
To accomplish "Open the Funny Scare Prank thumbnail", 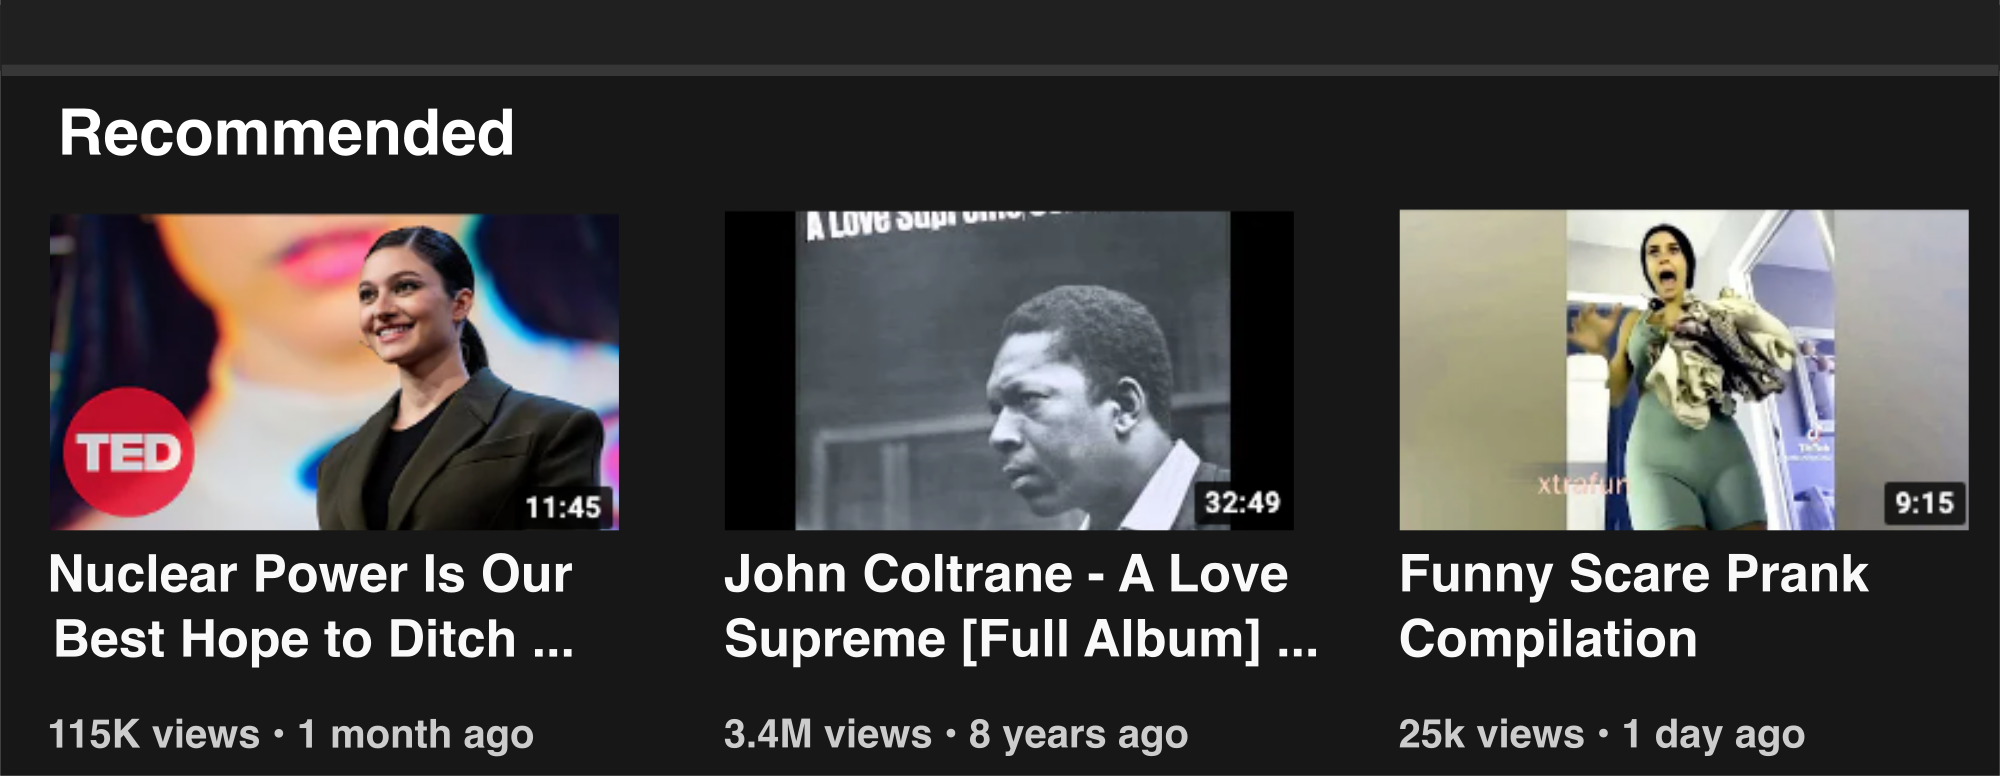I will pyautogui.click(x=1684, y=370).
